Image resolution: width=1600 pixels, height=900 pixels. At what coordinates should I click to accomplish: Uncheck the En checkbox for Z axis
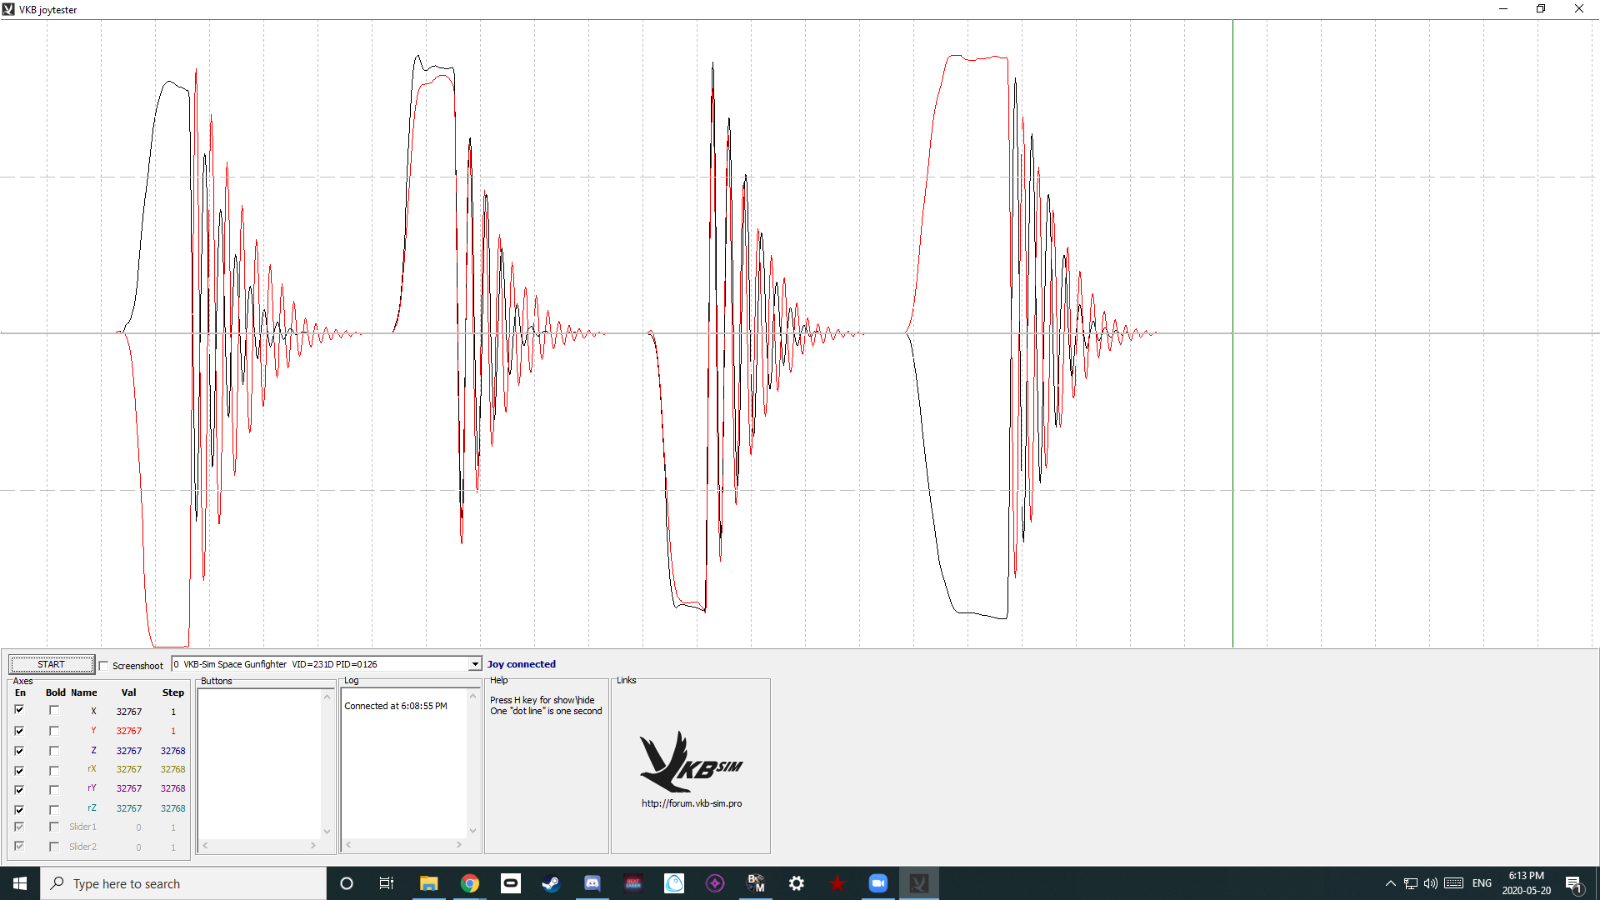19,750
